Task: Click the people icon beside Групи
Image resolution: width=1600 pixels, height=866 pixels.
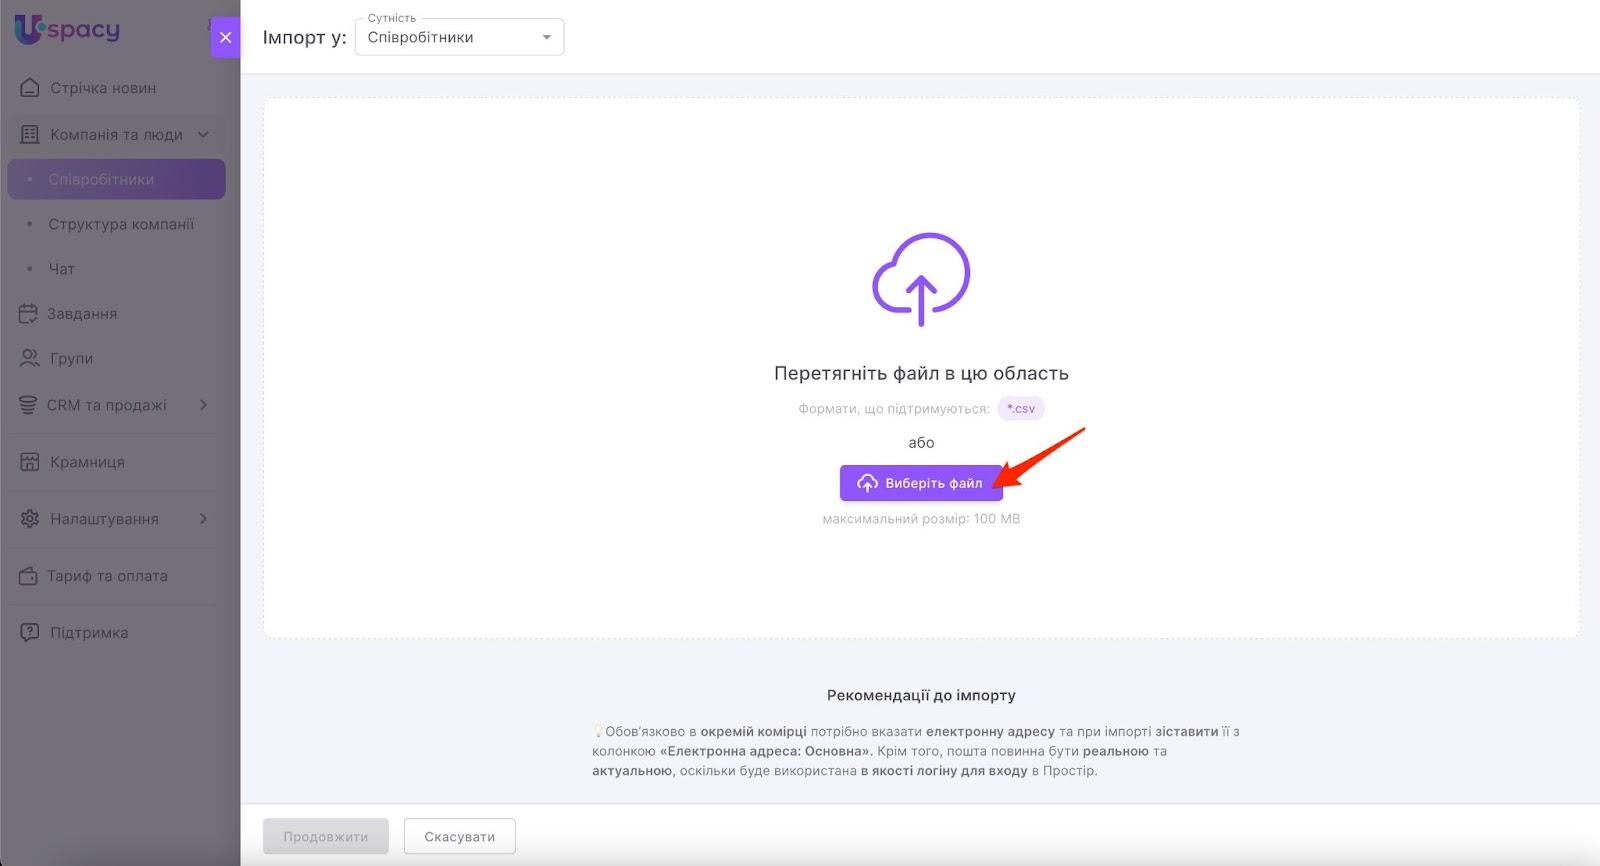Action: tap(30, 358)
